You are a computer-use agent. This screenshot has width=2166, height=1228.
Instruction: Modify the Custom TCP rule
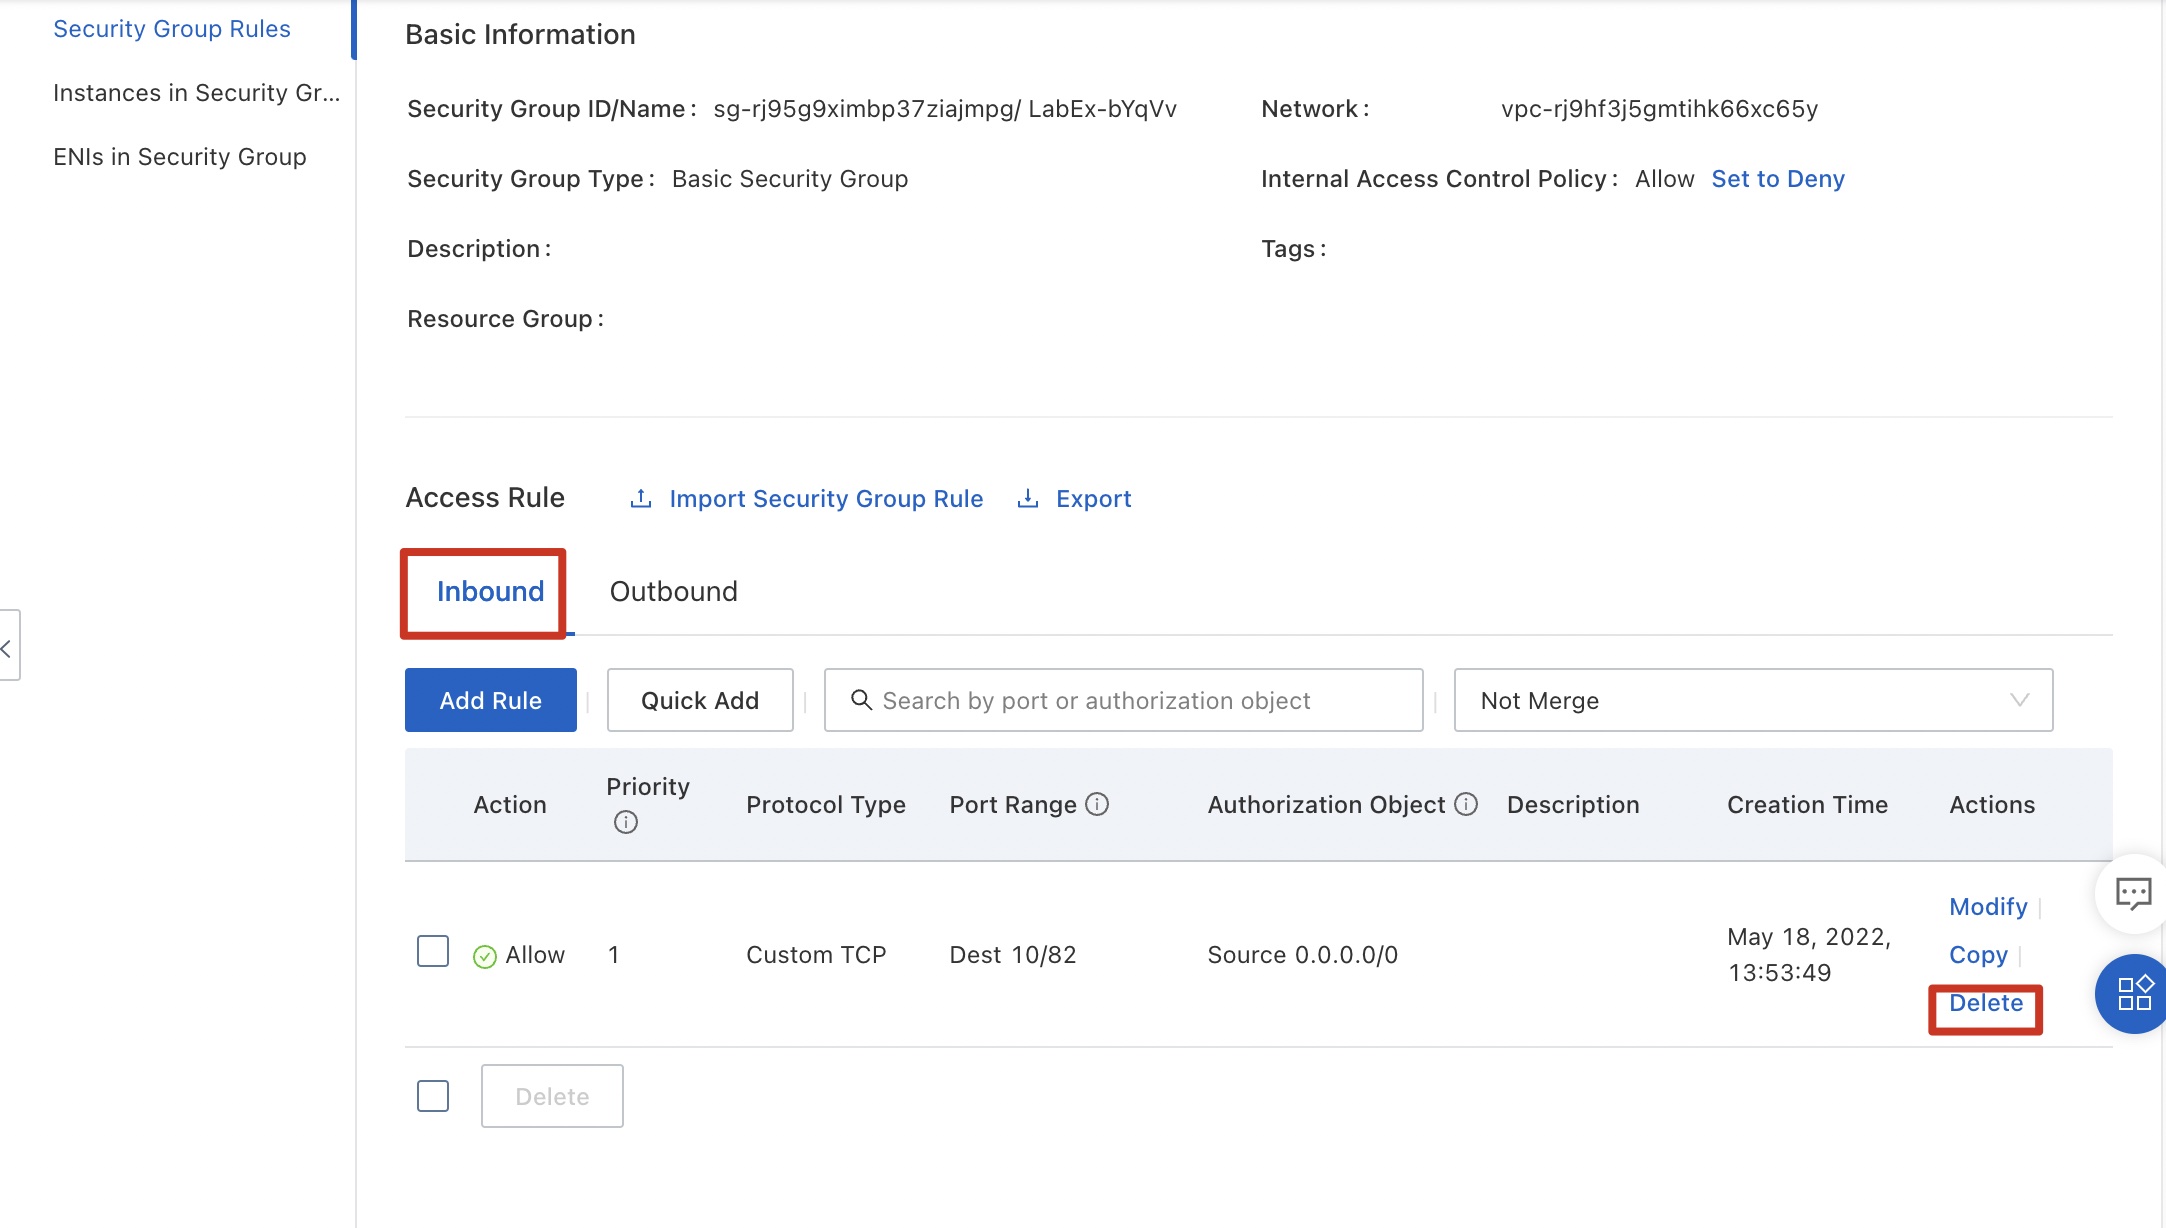(x=1988, y=907)
